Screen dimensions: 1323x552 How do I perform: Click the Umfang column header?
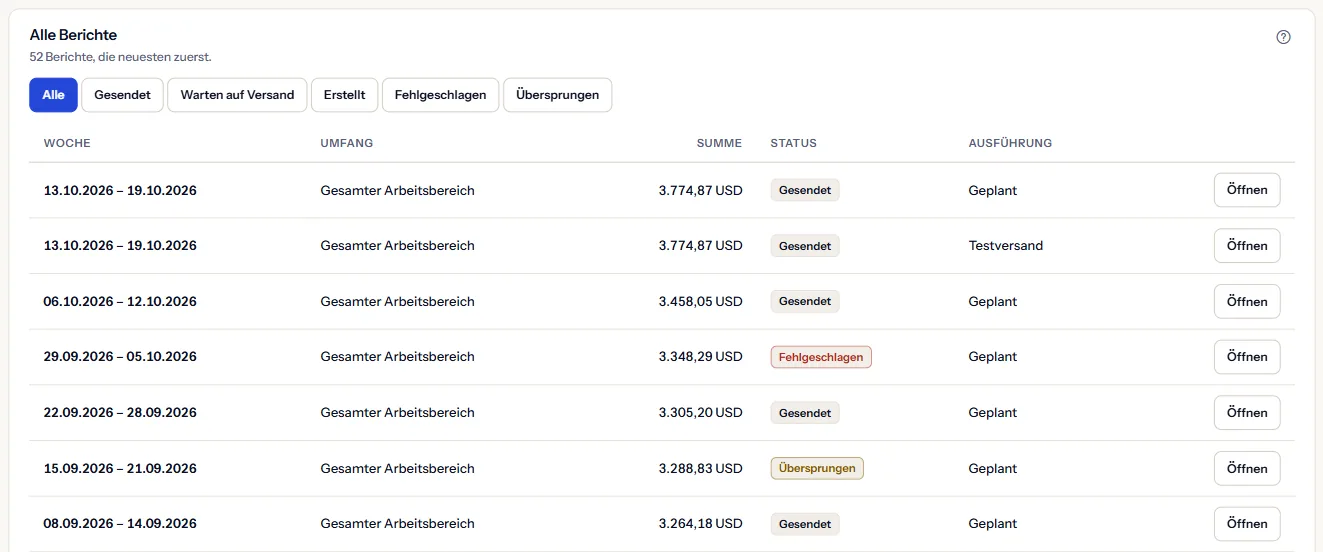tap(347, 143)
